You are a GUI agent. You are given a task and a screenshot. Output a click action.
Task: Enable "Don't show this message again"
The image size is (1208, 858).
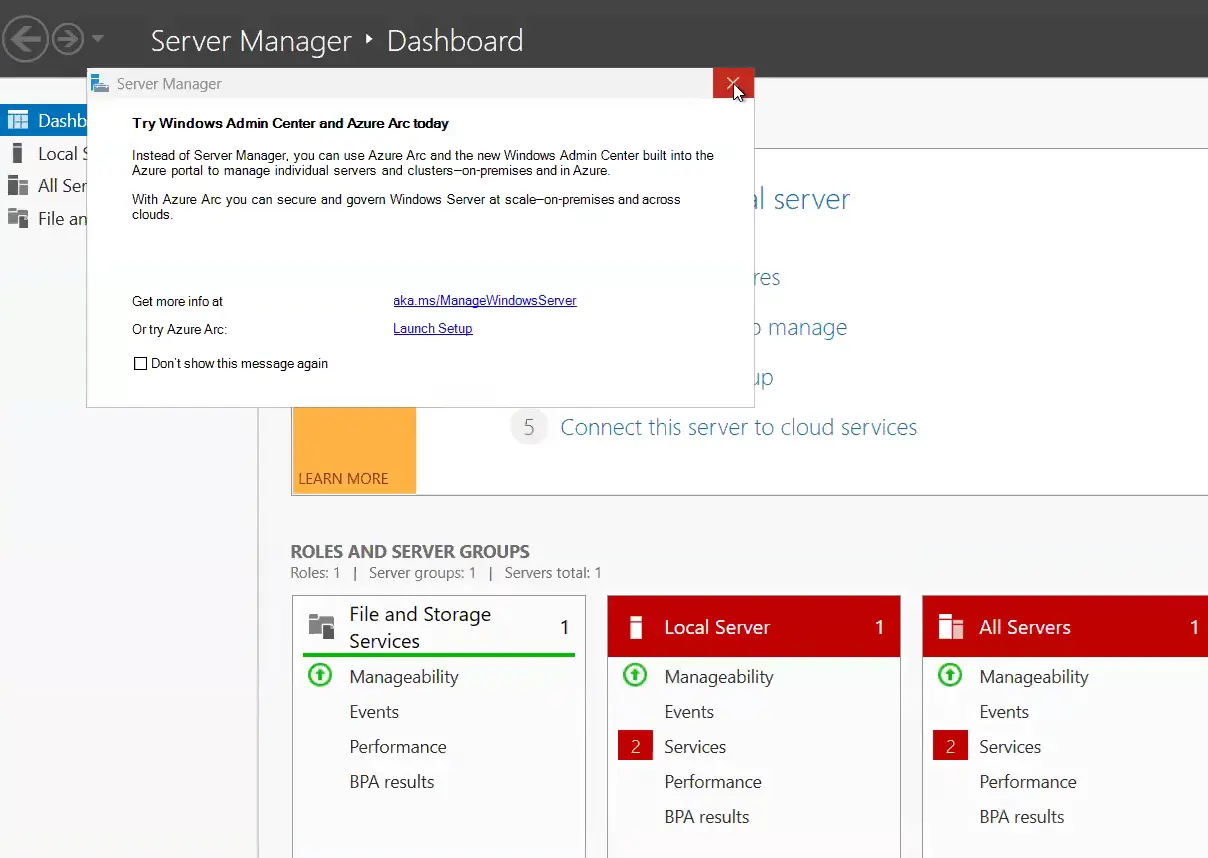tap(141, 364)
